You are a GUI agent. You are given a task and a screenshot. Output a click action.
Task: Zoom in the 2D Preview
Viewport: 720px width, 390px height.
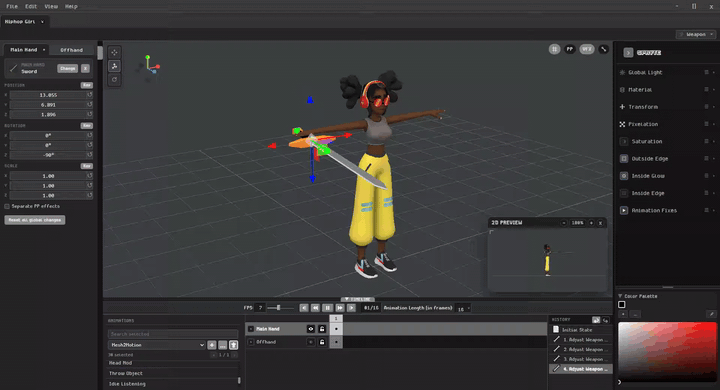point(591,223)
